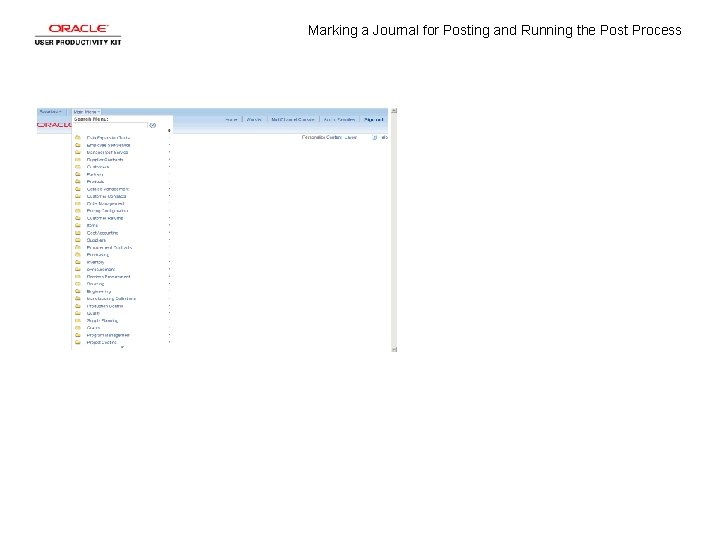Click the menu sort arrow under search
Screen dimensions: 720x540
pyautogui.click(x=169, y=131)
